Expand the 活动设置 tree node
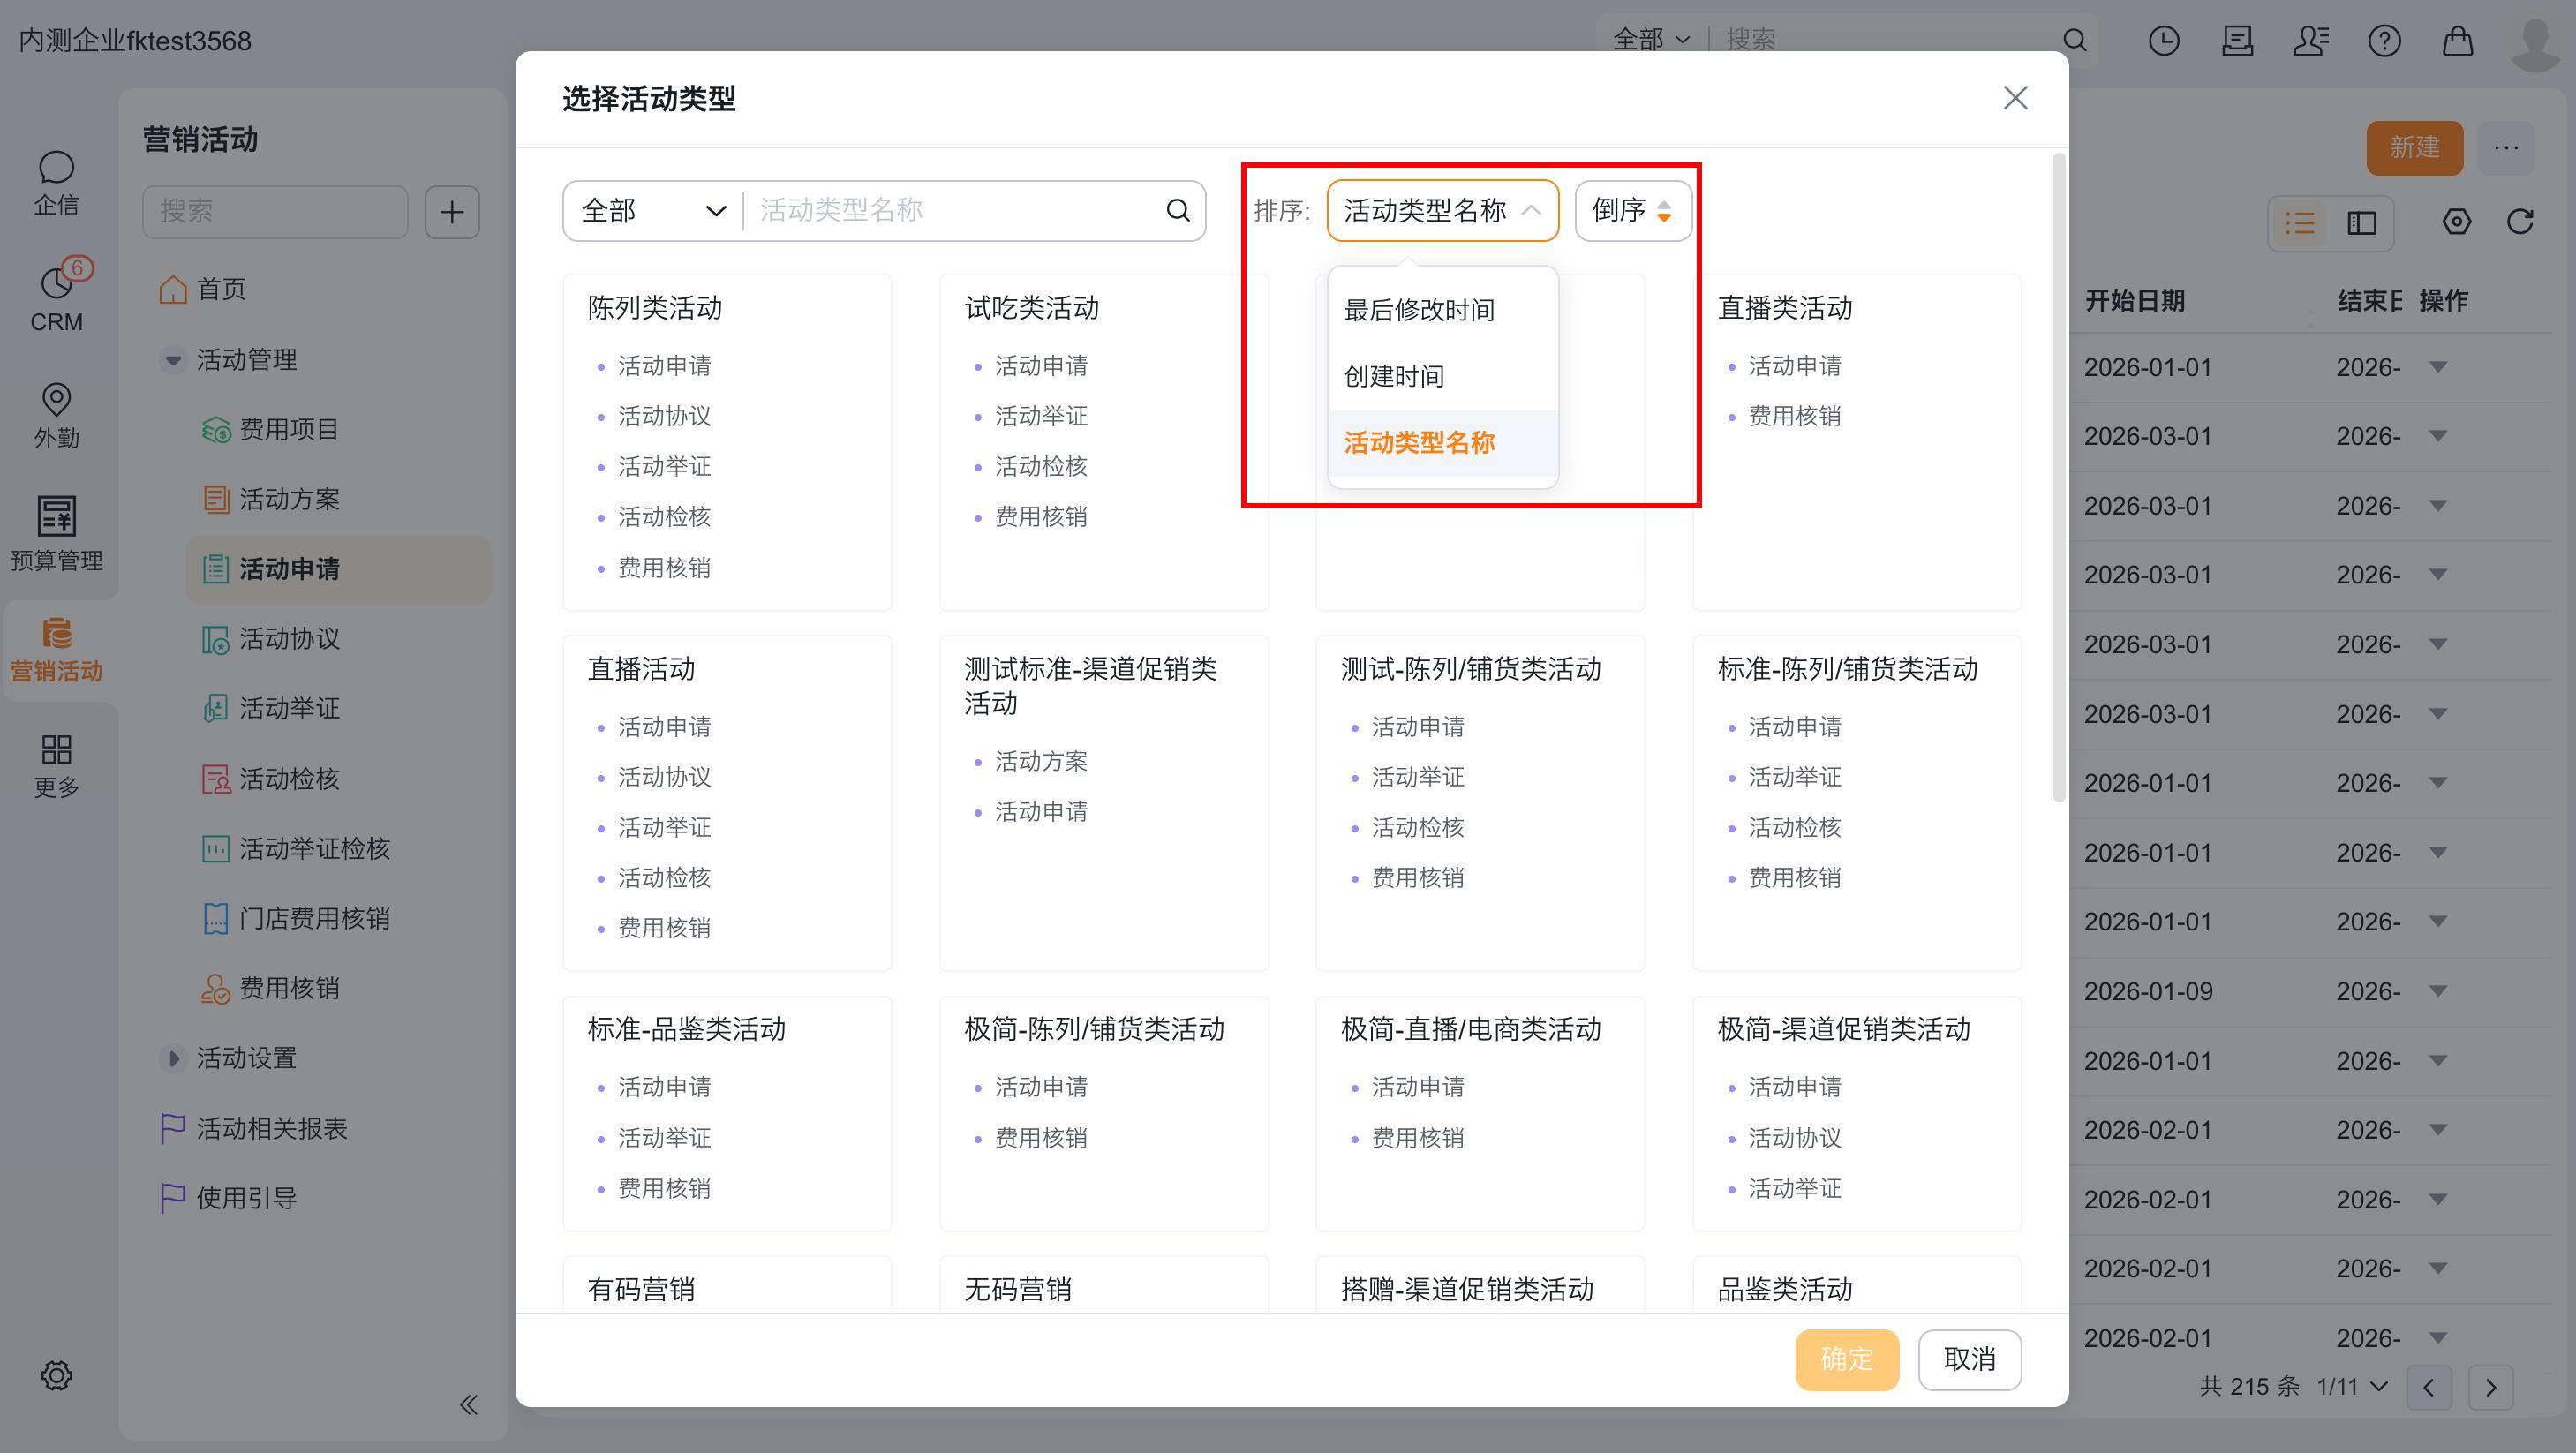This screenshot has height=1453, width=2576. click(173, 1058)
